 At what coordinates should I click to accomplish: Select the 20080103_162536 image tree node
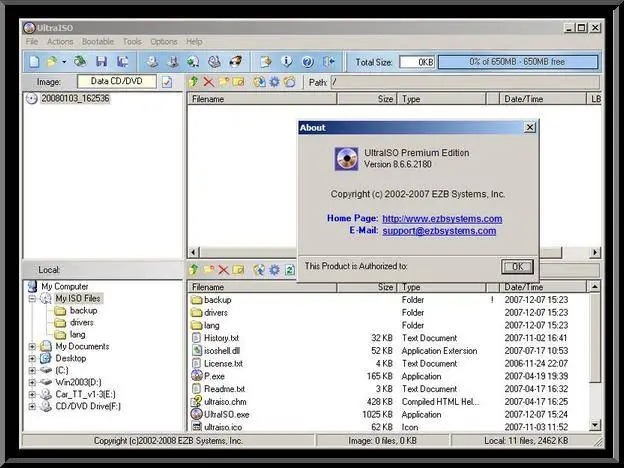click(x=75, y=98)
